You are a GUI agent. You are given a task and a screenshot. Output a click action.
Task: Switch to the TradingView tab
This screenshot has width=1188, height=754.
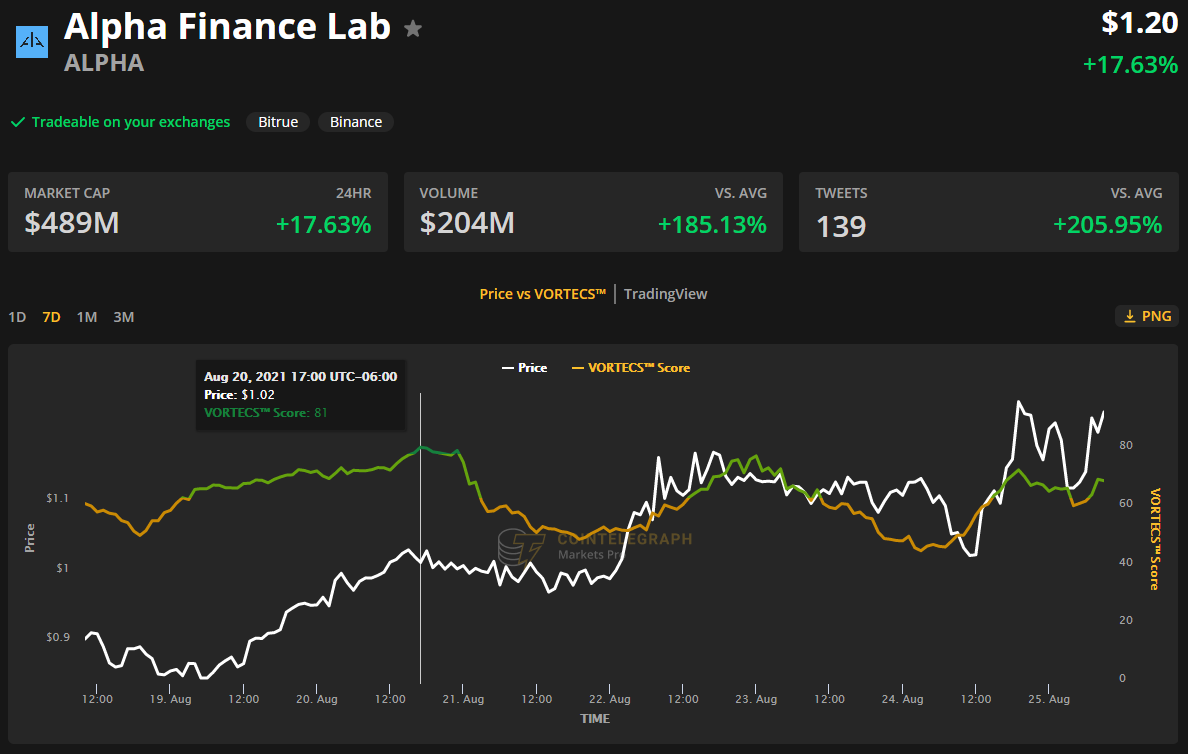[x=665, y=294]
